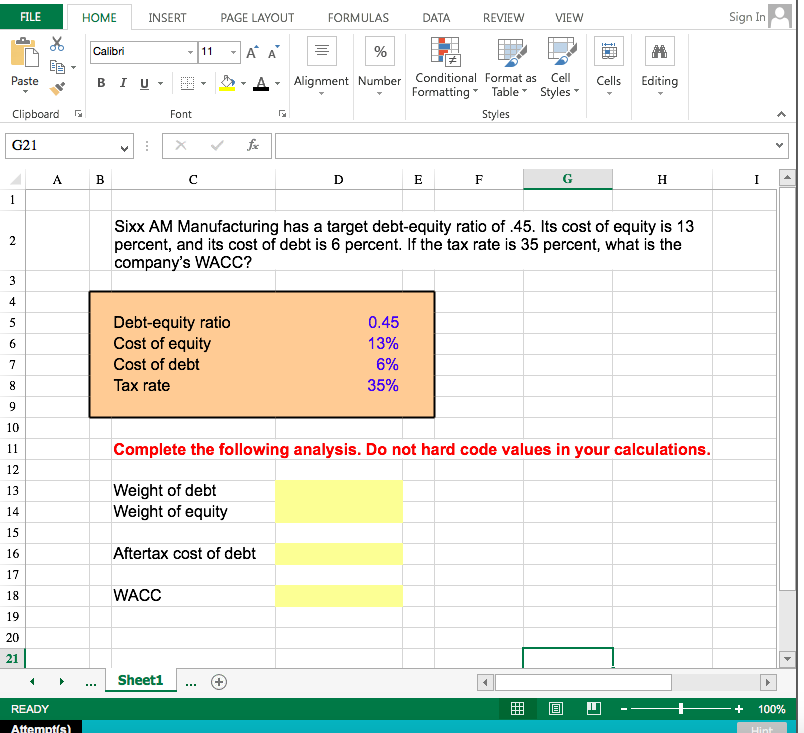
Task: Toggle Bold formatting
Action: 101,83
